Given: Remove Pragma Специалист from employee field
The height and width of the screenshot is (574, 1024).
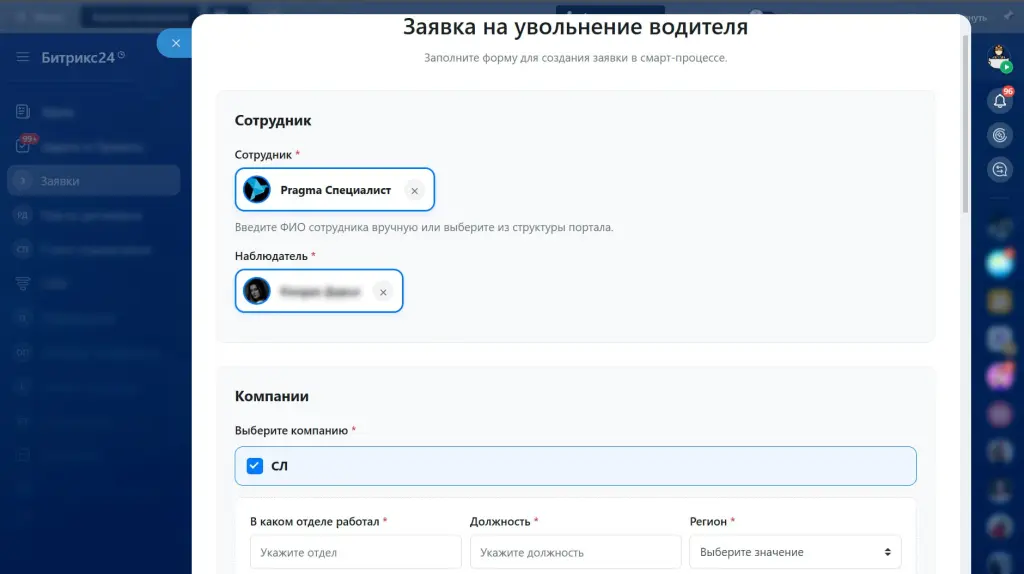Looking at the screenshot, I should [414, 191].
